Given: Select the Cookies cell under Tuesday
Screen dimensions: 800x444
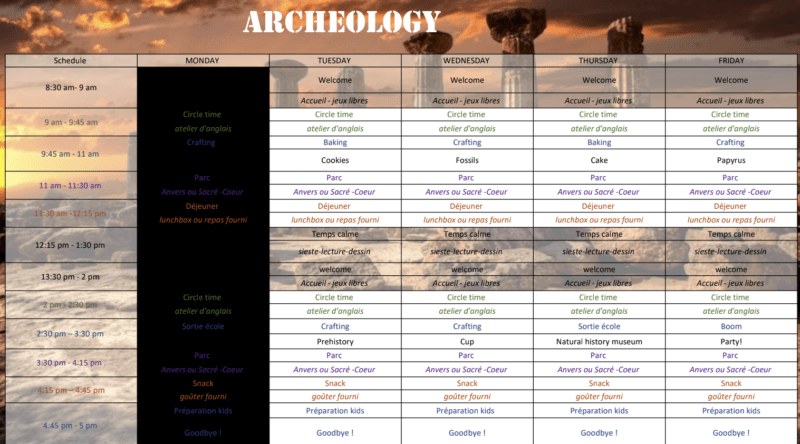Looking at the screenshot, I should (335, 160).
